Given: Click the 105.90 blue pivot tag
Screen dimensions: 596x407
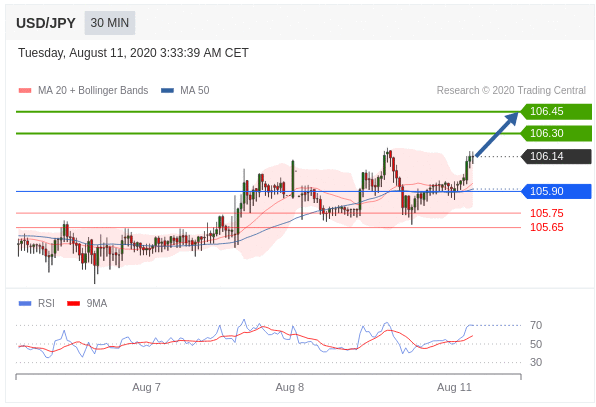Looking at the screenshot, I should [555, 191].
